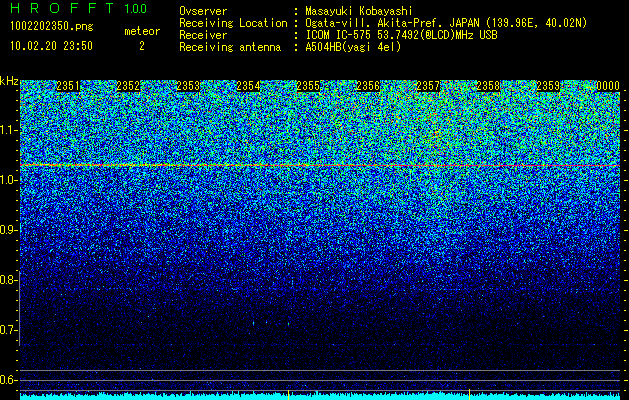
Task: Click the Receiving Location field label
Action: (x=233, y=23)
